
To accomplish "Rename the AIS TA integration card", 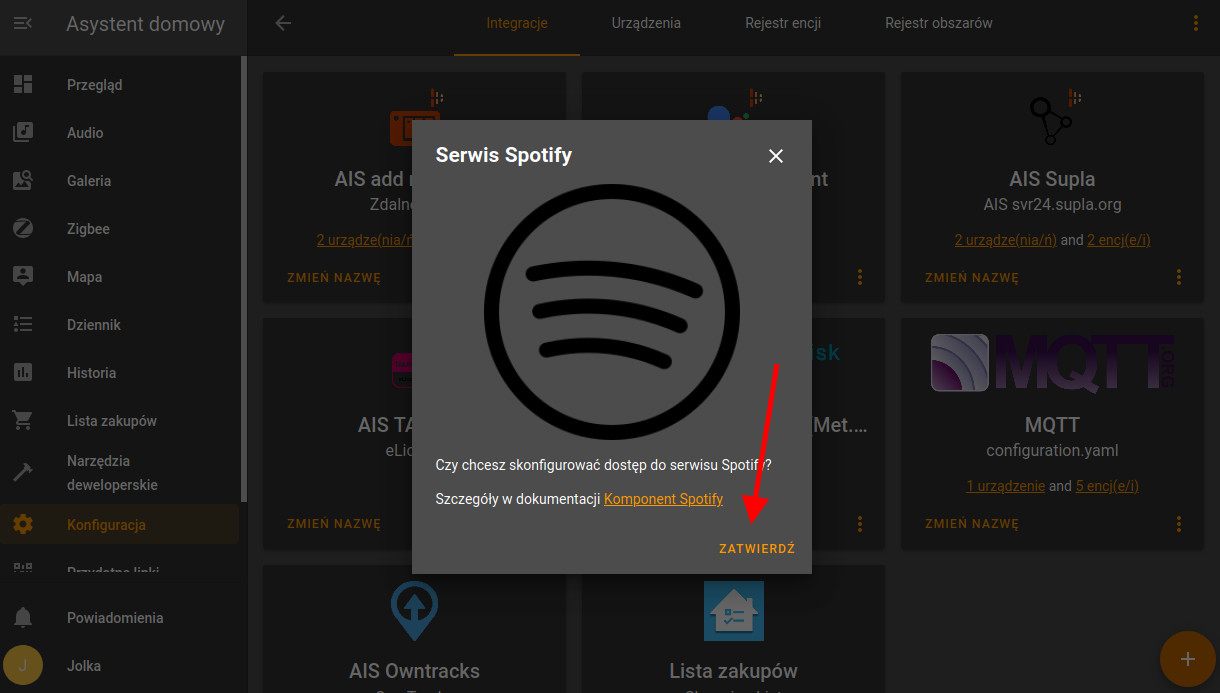I will [x=334, y=524].
